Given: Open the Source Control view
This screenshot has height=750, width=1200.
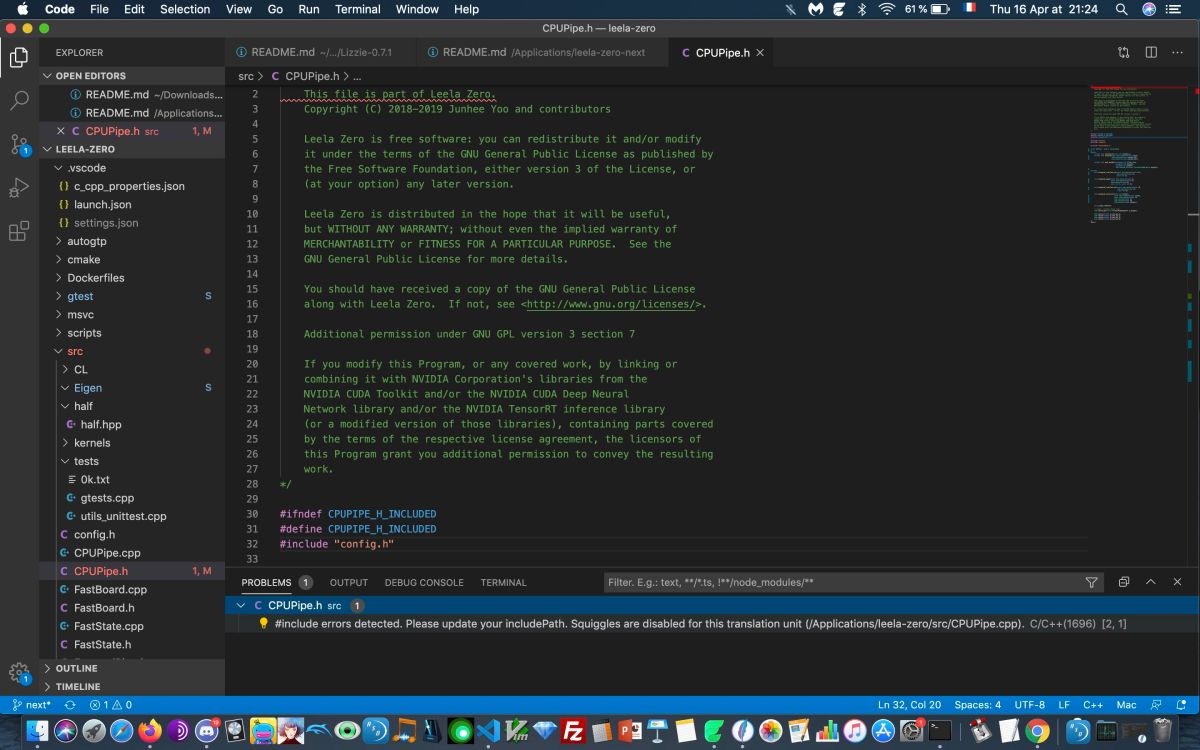Looking at the screenshot, I should [x=19, y=144].
